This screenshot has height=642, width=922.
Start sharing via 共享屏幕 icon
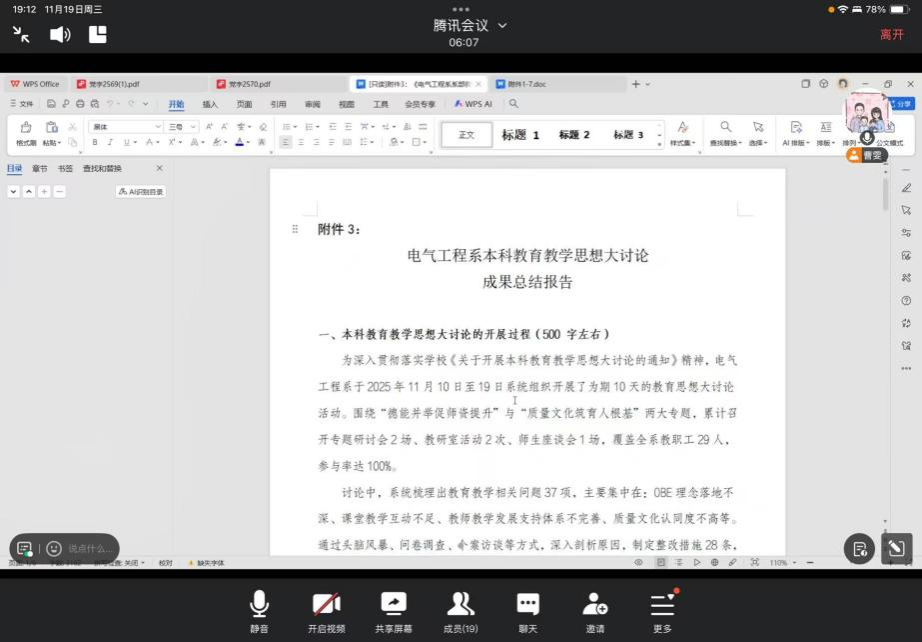tap(394, 609)
